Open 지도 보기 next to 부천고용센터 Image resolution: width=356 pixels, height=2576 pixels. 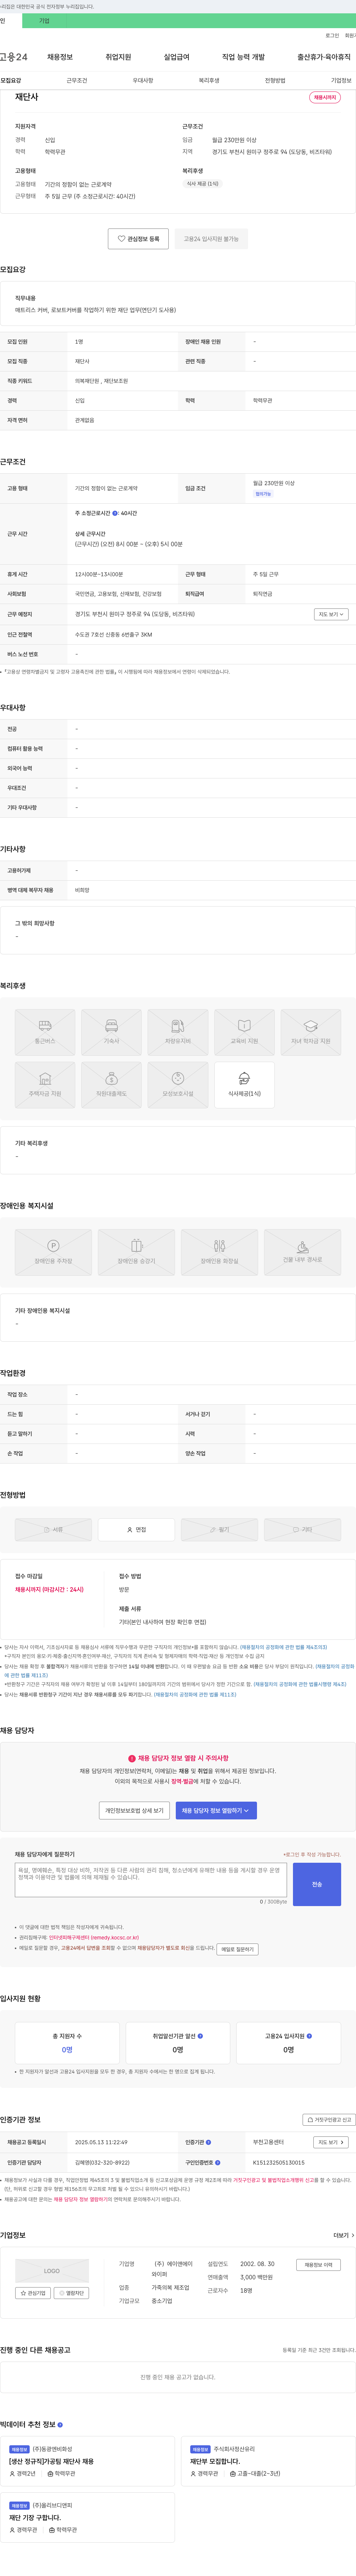[331, 2142]
